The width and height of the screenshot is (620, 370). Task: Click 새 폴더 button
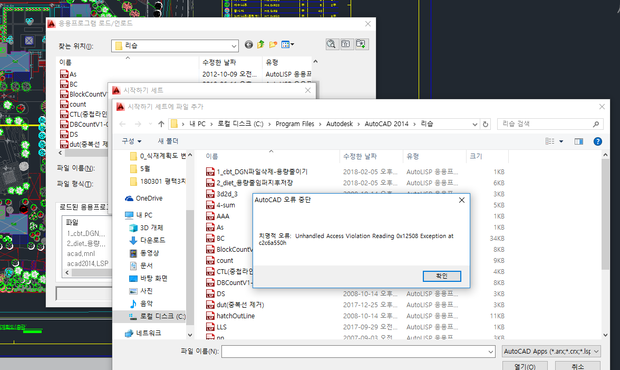168,141
